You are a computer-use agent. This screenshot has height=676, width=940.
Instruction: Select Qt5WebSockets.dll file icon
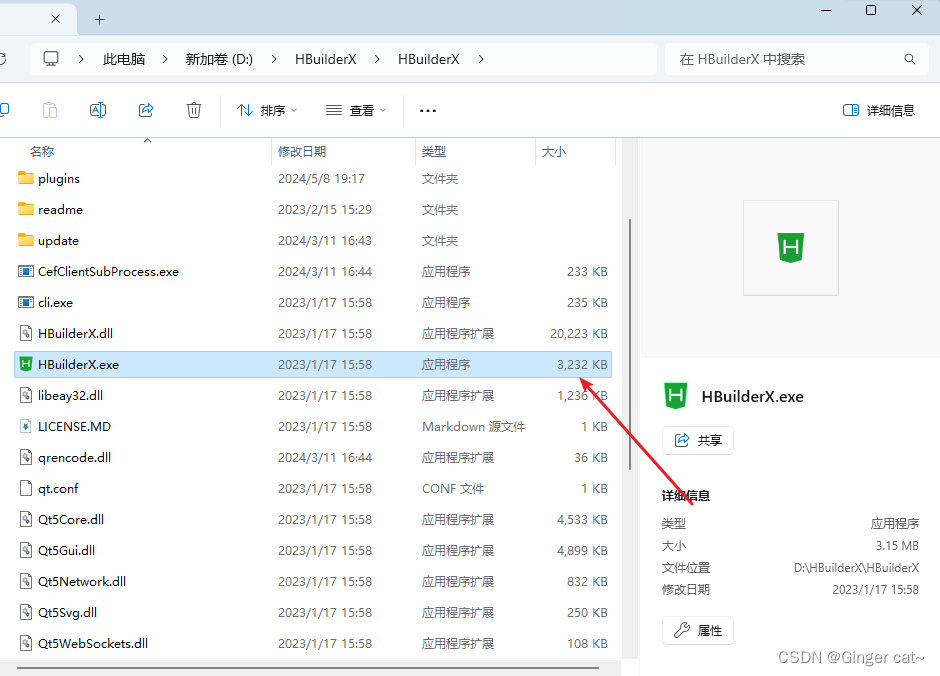coord(26,643)
